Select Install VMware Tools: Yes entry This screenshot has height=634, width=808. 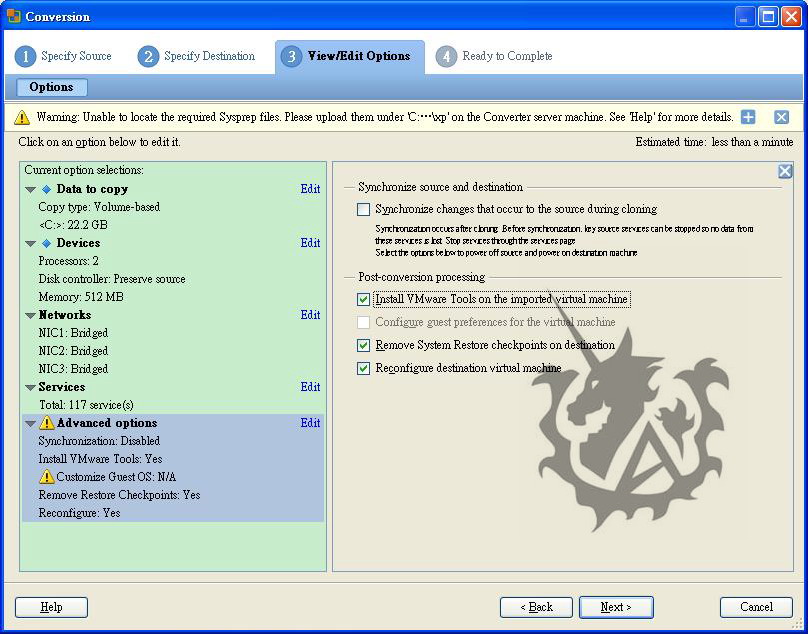pyautogui.click(x=100, y=459)
